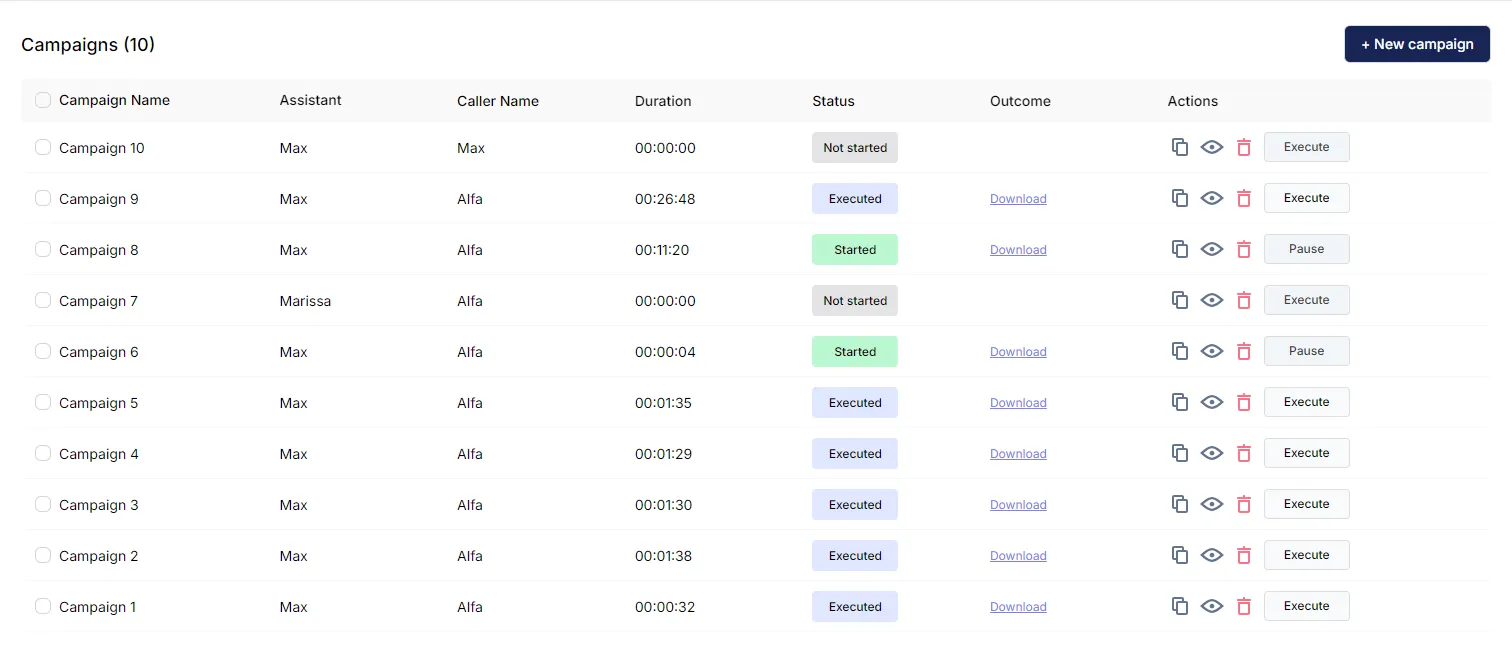Create a campaign with New campaign button
Image resolution: width=1512 pixels, height=651 pixels.
coord(1417,44)
